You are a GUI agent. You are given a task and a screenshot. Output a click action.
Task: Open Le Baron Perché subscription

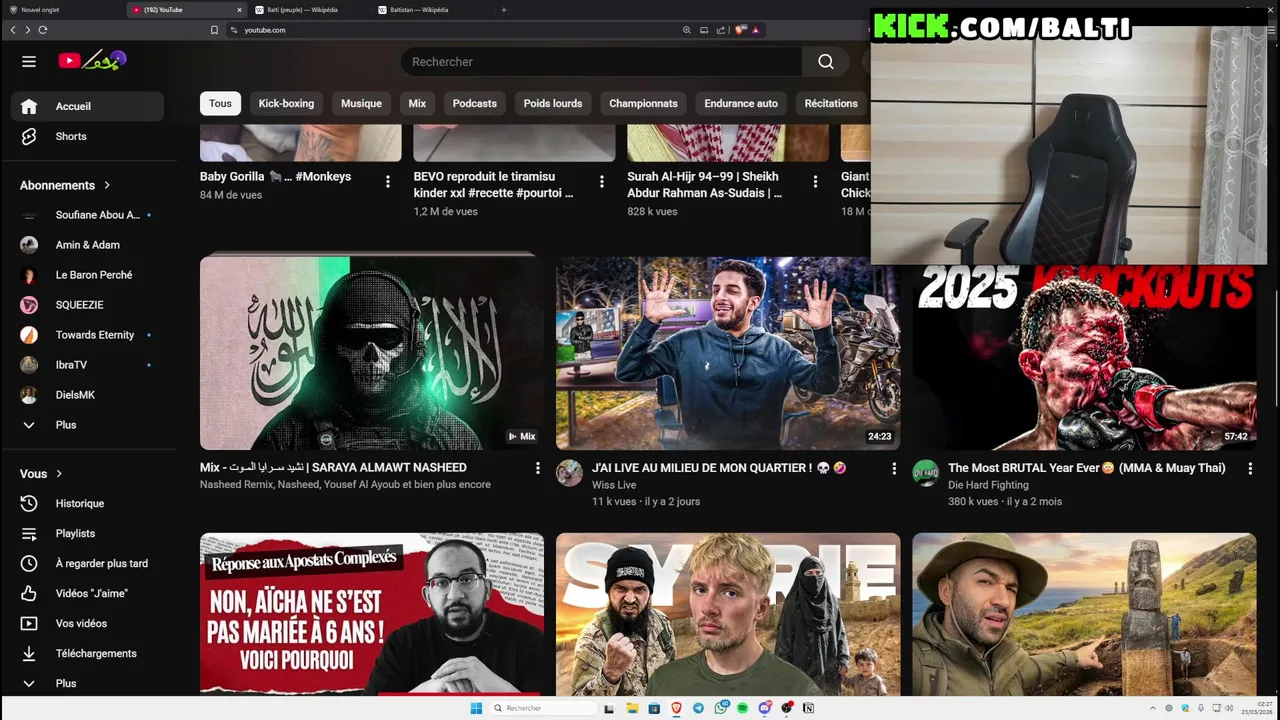click(x=87, y=275)
